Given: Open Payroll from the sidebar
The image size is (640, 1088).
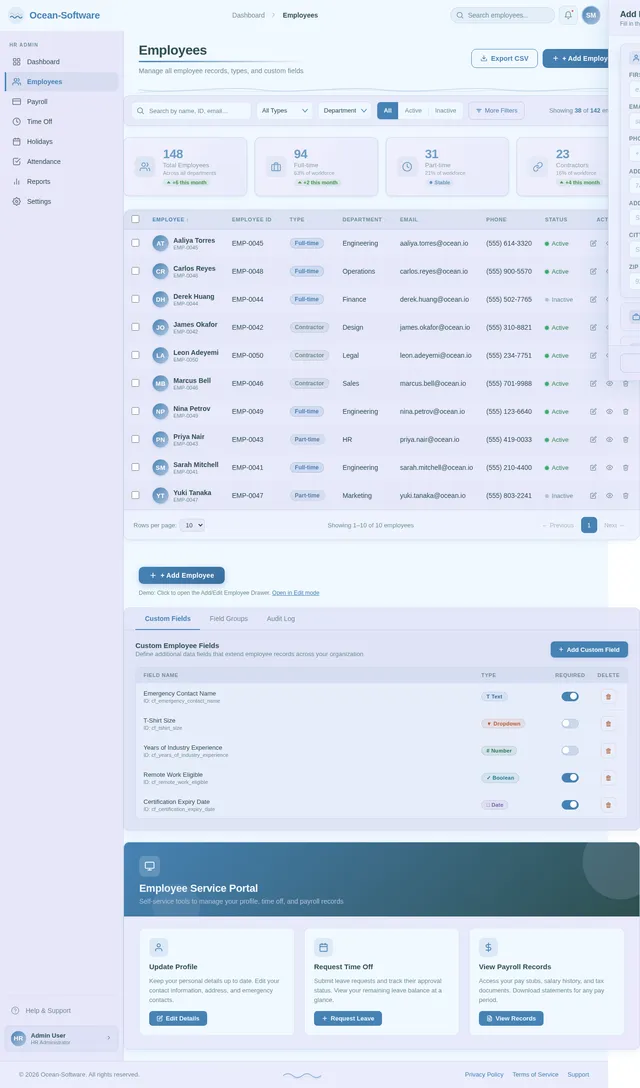Looking at the screenshot, I should (x=37, y=101).
